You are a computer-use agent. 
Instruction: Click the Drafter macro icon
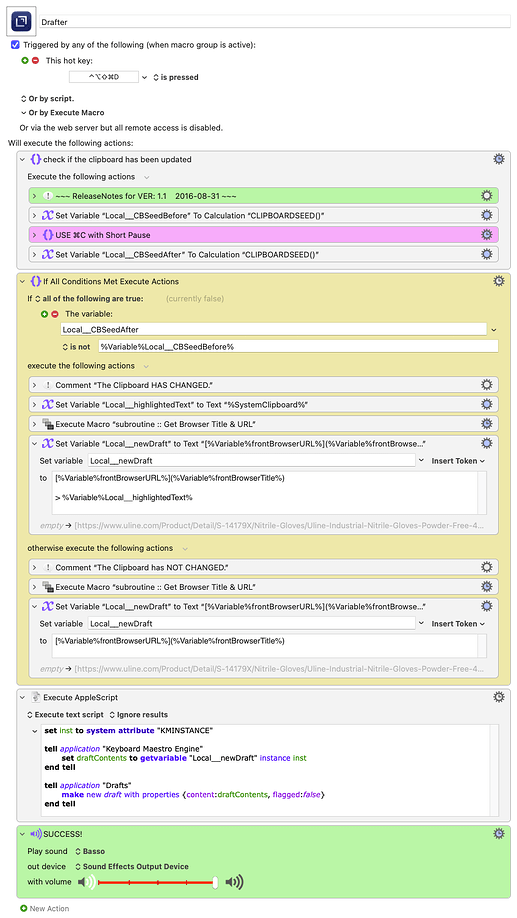coord(22,21)
